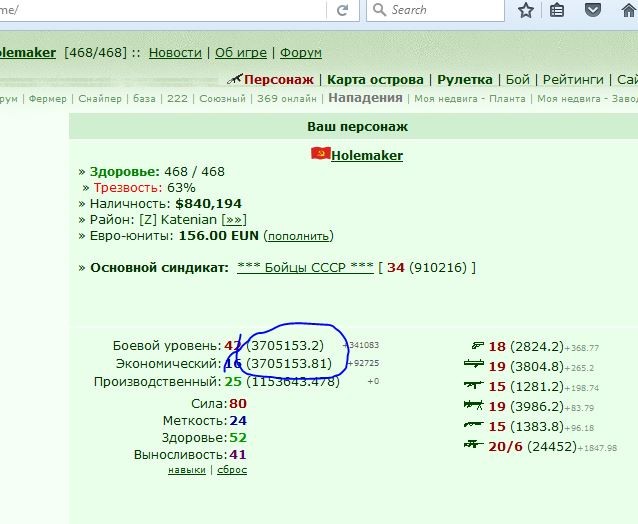Open the Карта острова menu item
Image resolution: width=638 pixels, height=524 pixels.
(375, 80)
